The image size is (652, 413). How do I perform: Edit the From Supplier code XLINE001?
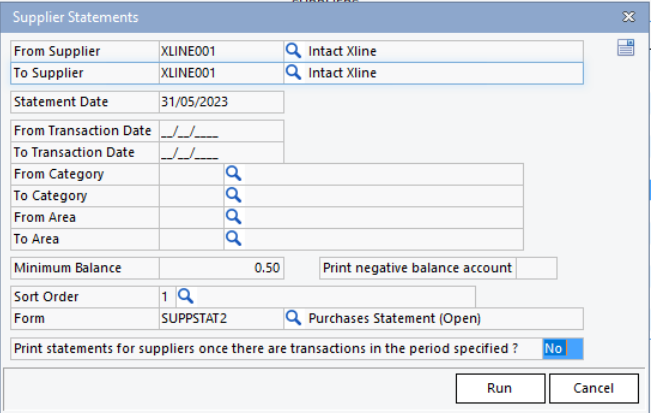tap(221, 51)
